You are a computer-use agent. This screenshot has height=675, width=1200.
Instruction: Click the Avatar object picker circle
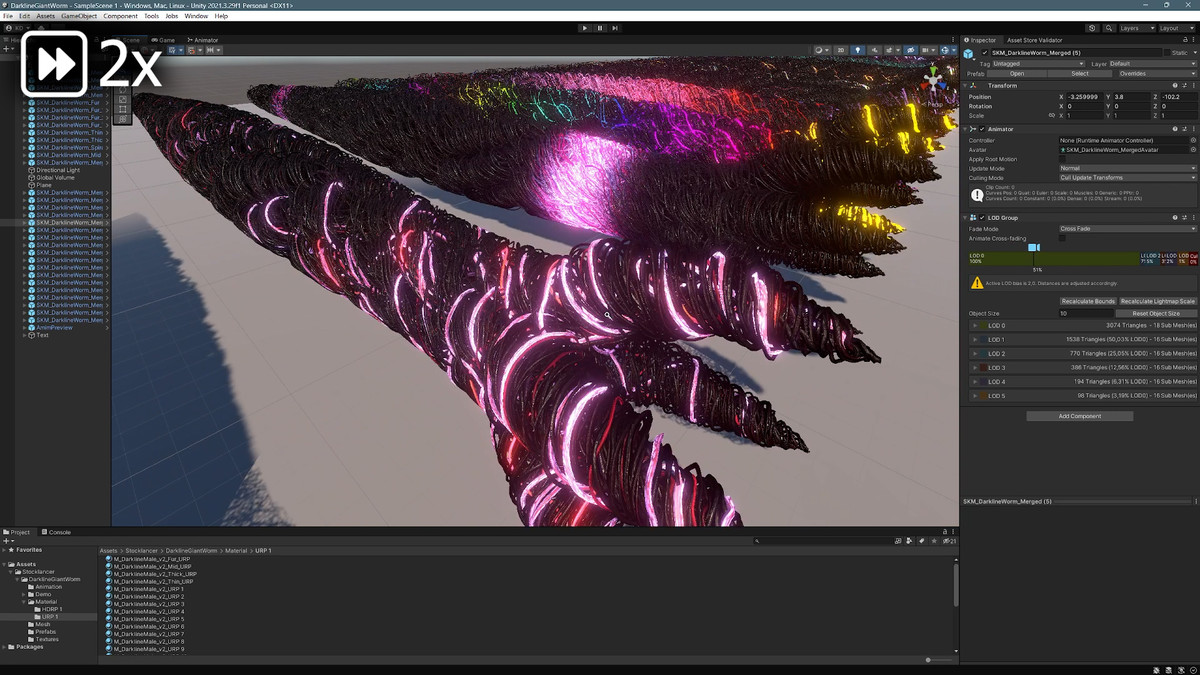point(1193,150)
